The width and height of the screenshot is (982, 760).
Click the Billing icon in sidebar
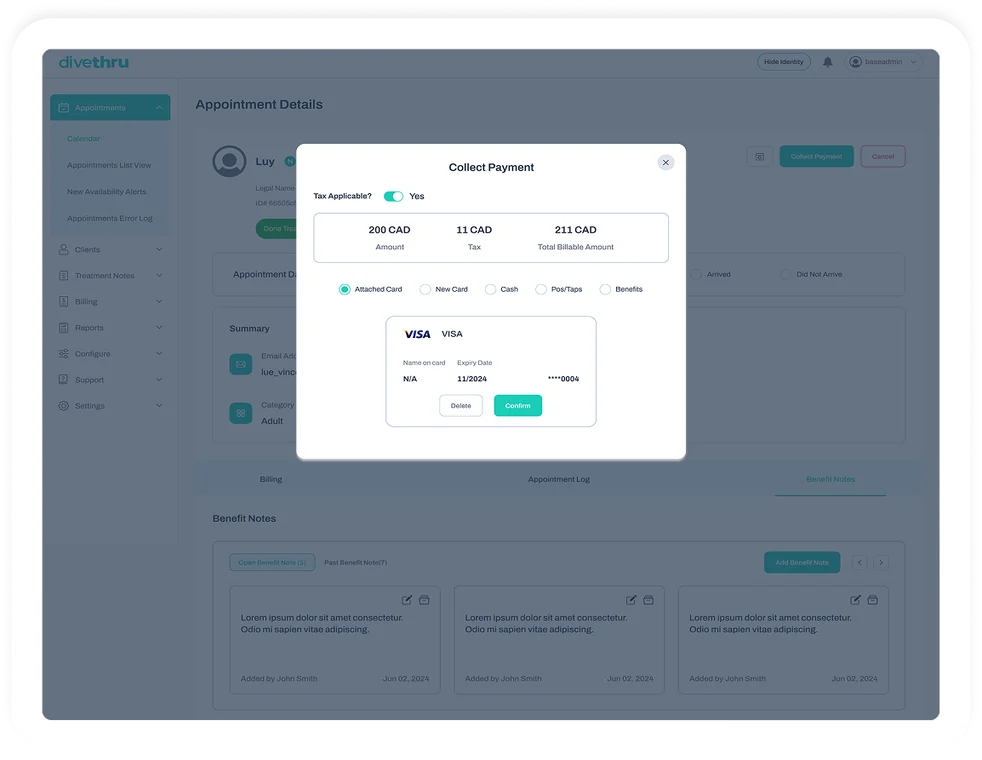click(x=63, y=302)
